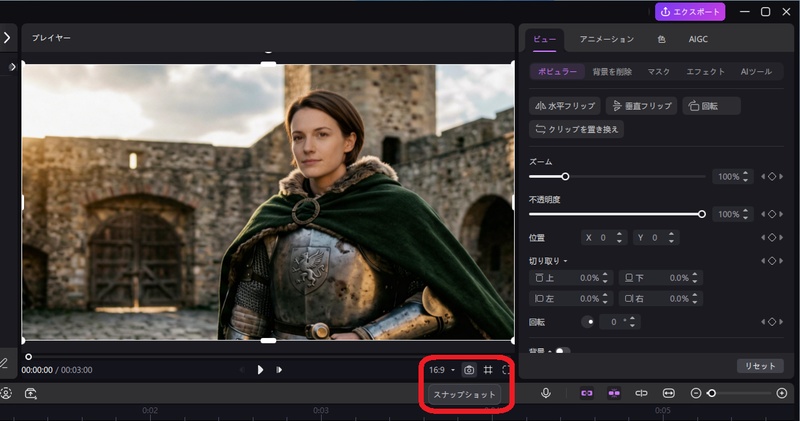Click the 不透明度 100% stepper arrows

745,214
